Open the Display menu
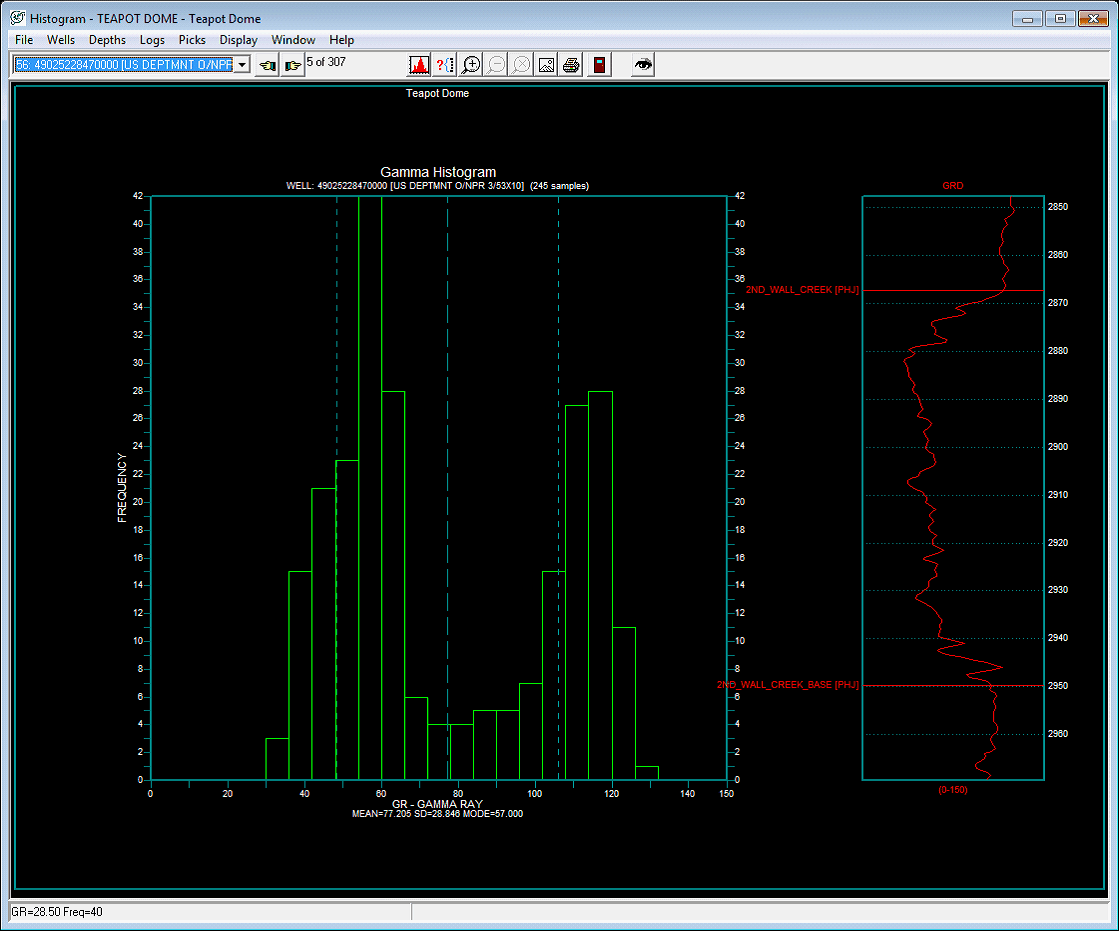The image size is (1120, 932). (x=238, y=40)
